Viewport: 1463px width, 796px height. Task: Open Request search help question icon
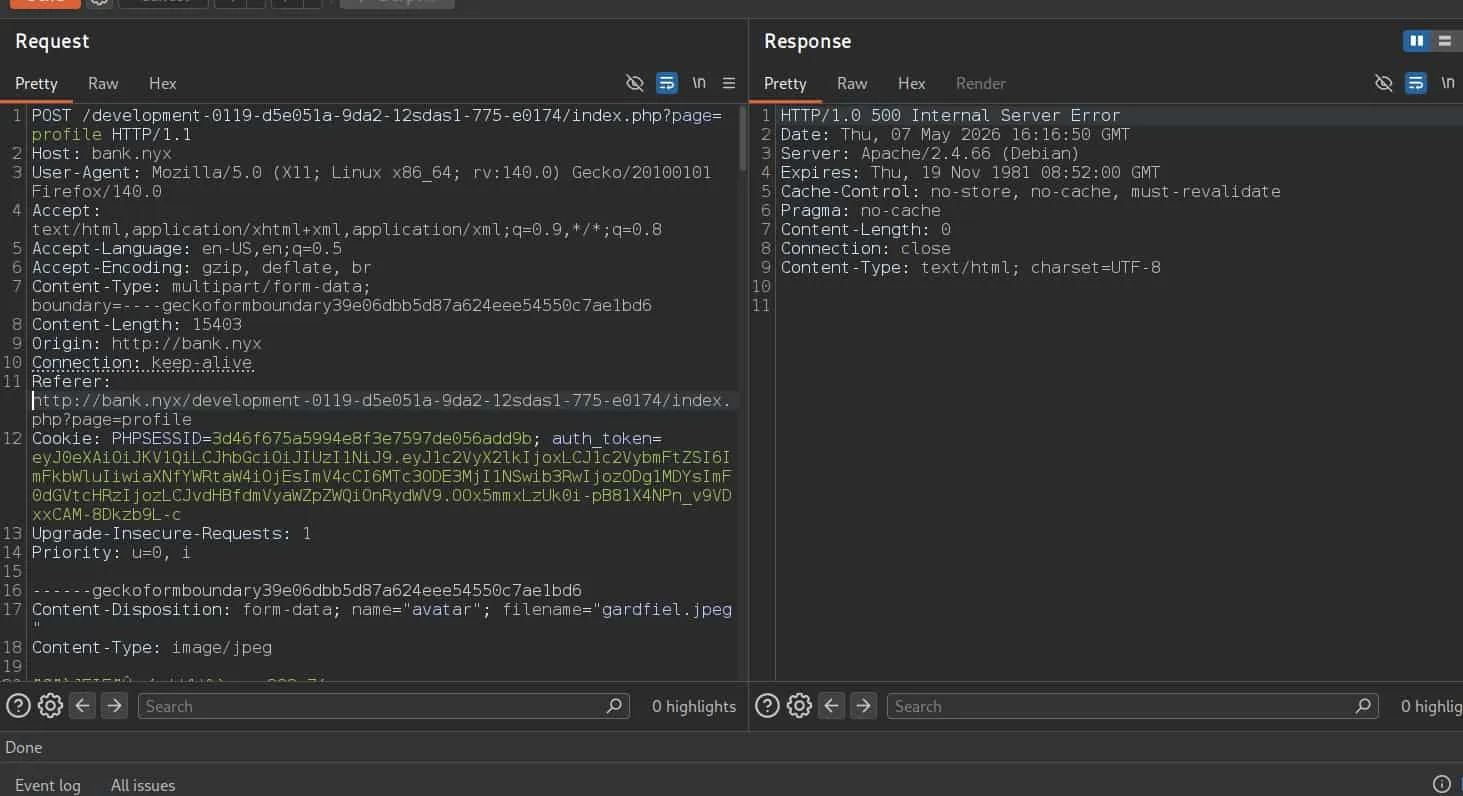tap(18, 706)
